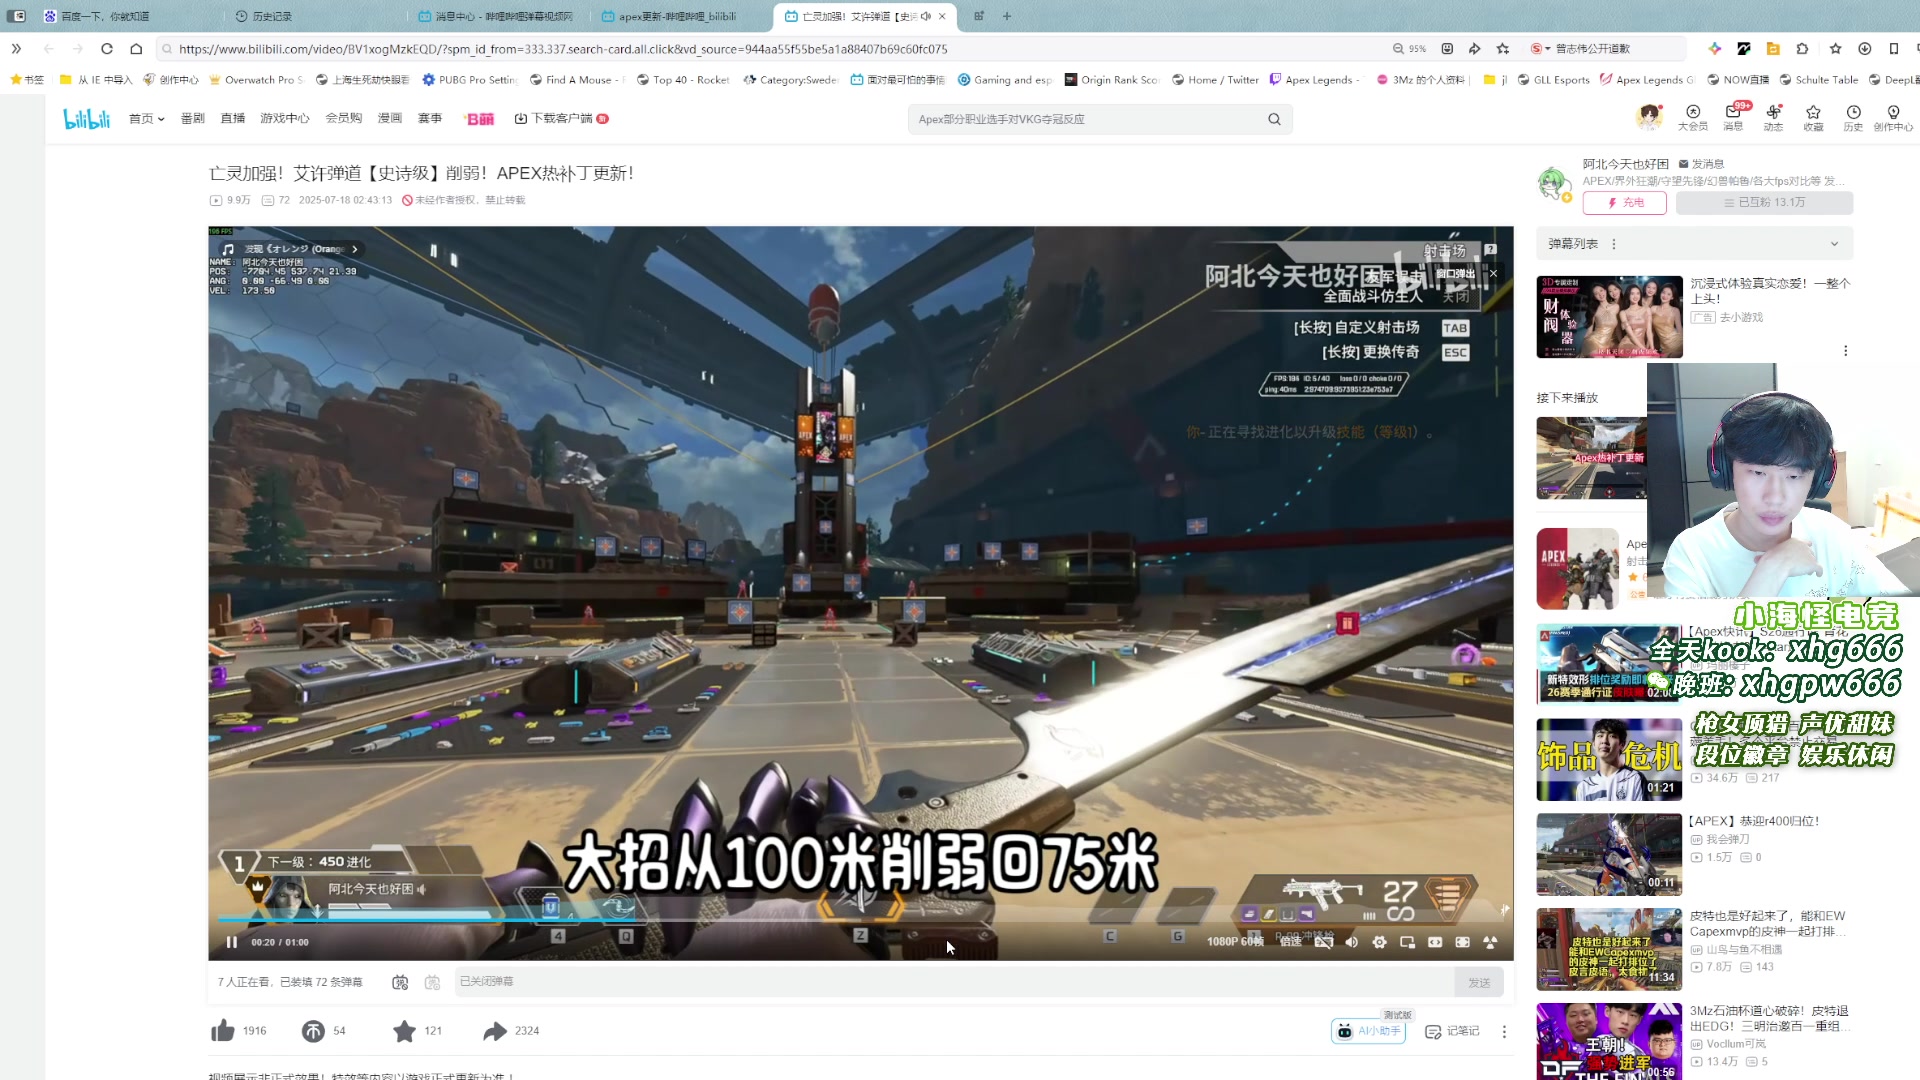
Task: Switch player to wide-screen mode
Action: pyautogui.click(x=1435, y=942)
